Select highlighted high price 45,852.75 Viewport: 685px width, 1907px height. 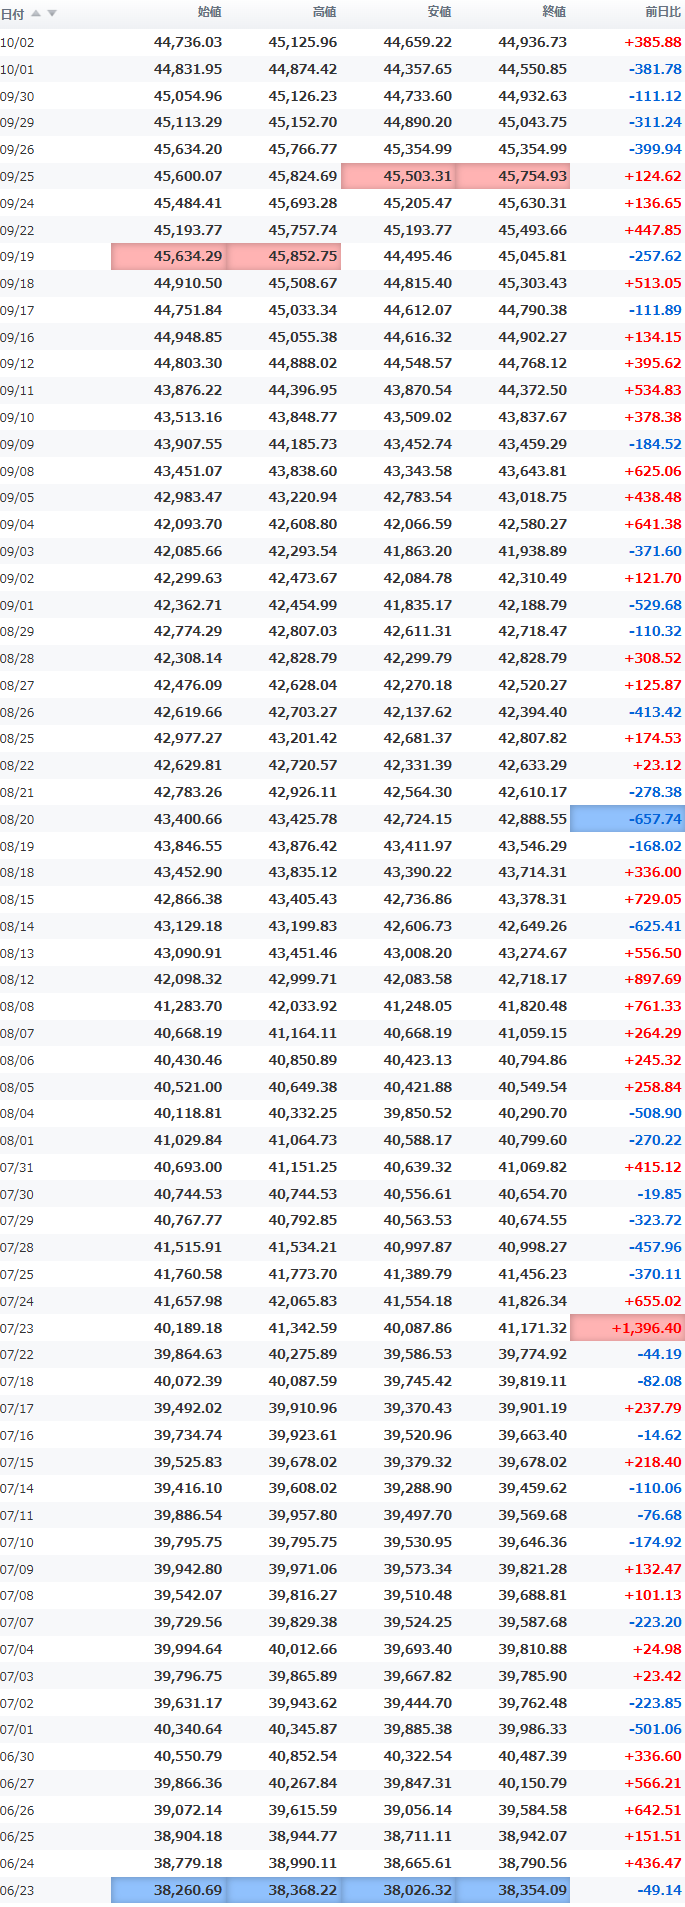tap(283, 256)
